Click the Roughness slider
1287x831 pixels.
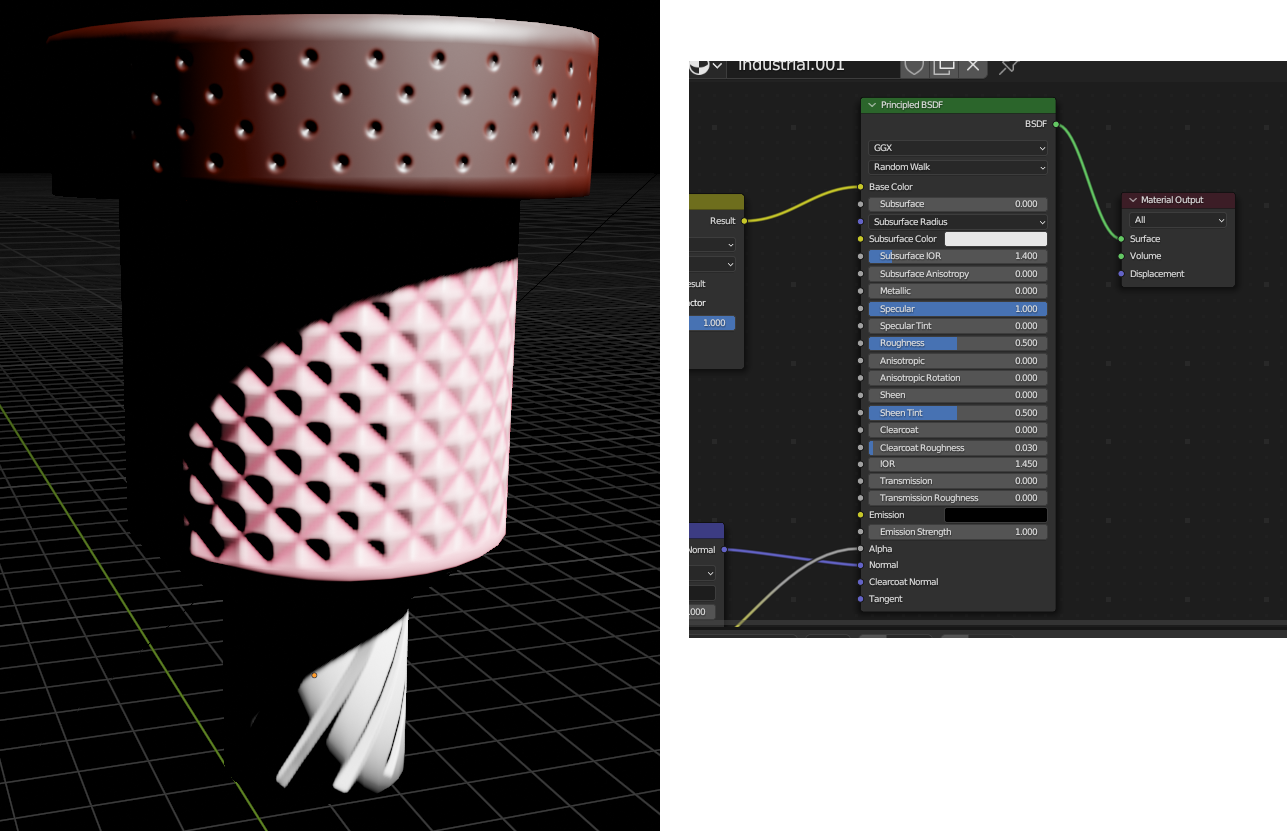click(958, 343)
